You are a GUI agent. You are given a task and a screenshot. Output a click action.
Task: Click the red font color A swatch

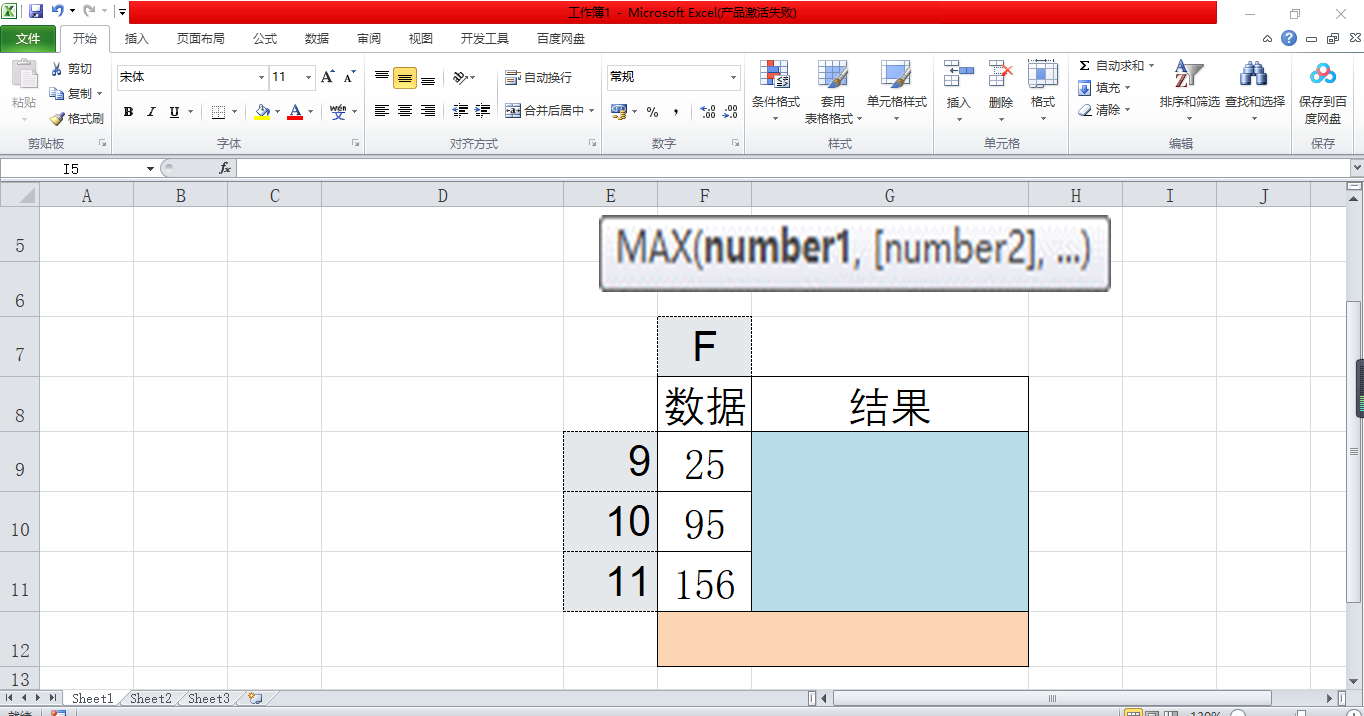pos(295,112)
